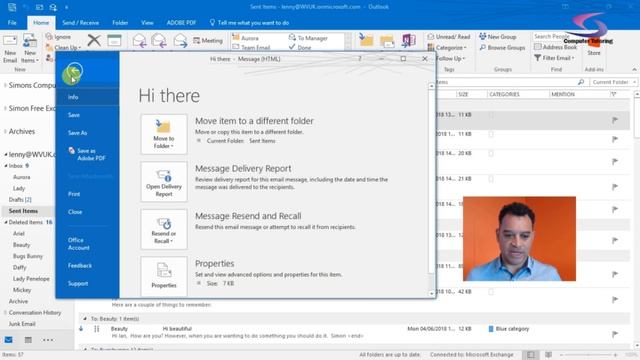
Task: Sort by the CATEGORIES column header
Action: 504,94
